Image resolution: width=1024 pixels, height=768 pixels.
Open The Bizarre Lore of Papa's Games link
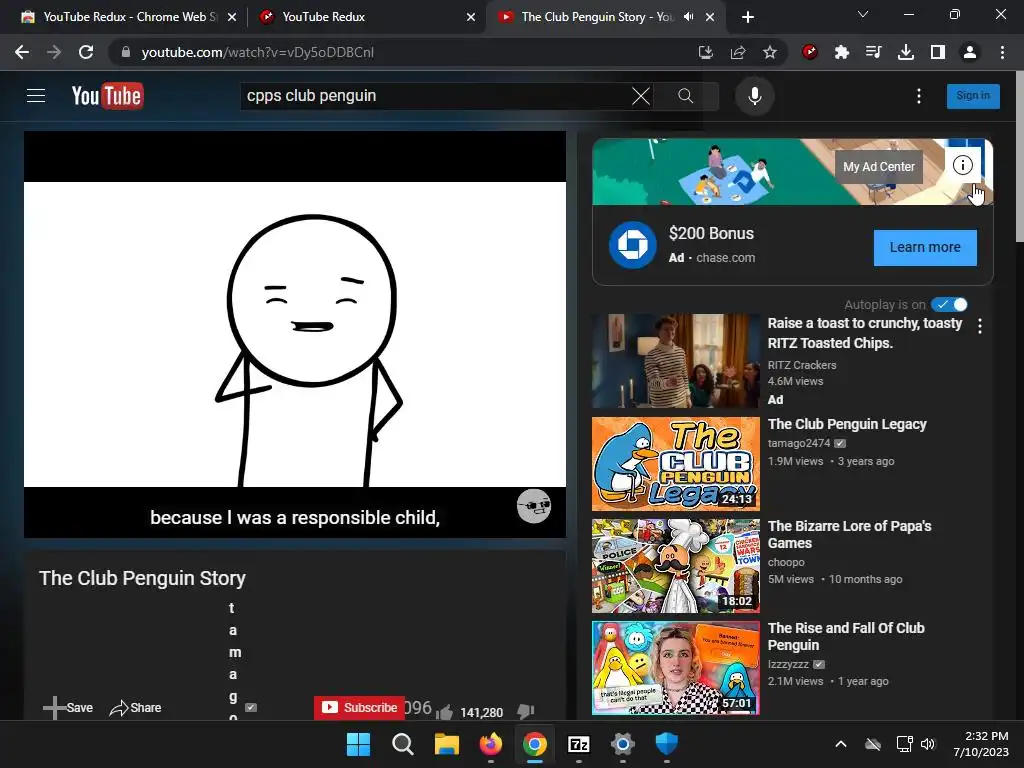[849, 535]
